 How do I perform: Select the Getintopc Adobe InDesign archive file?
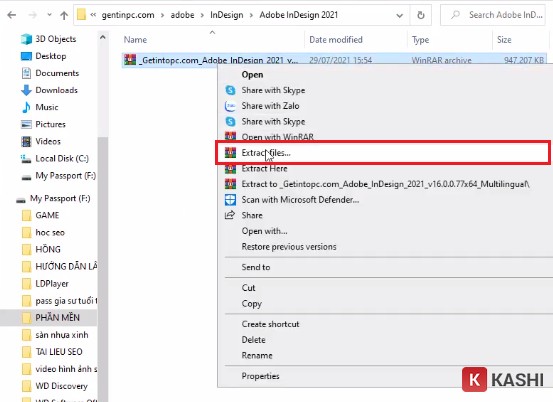[334, 60]
